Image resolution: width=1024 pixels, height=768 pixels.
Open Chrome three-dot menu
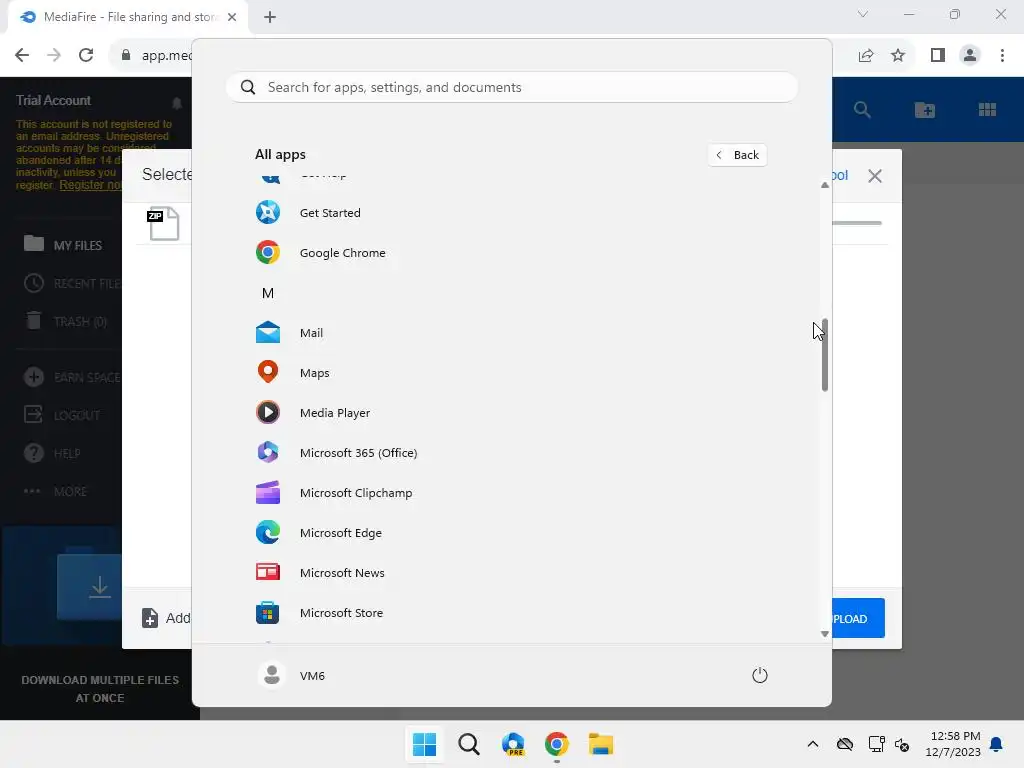1002,56
